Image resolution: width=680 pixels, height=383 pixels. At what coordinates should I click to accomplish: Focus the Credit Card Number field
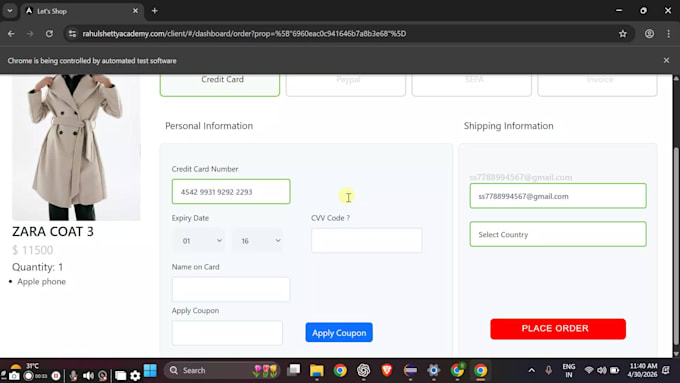tap(231, 192)
